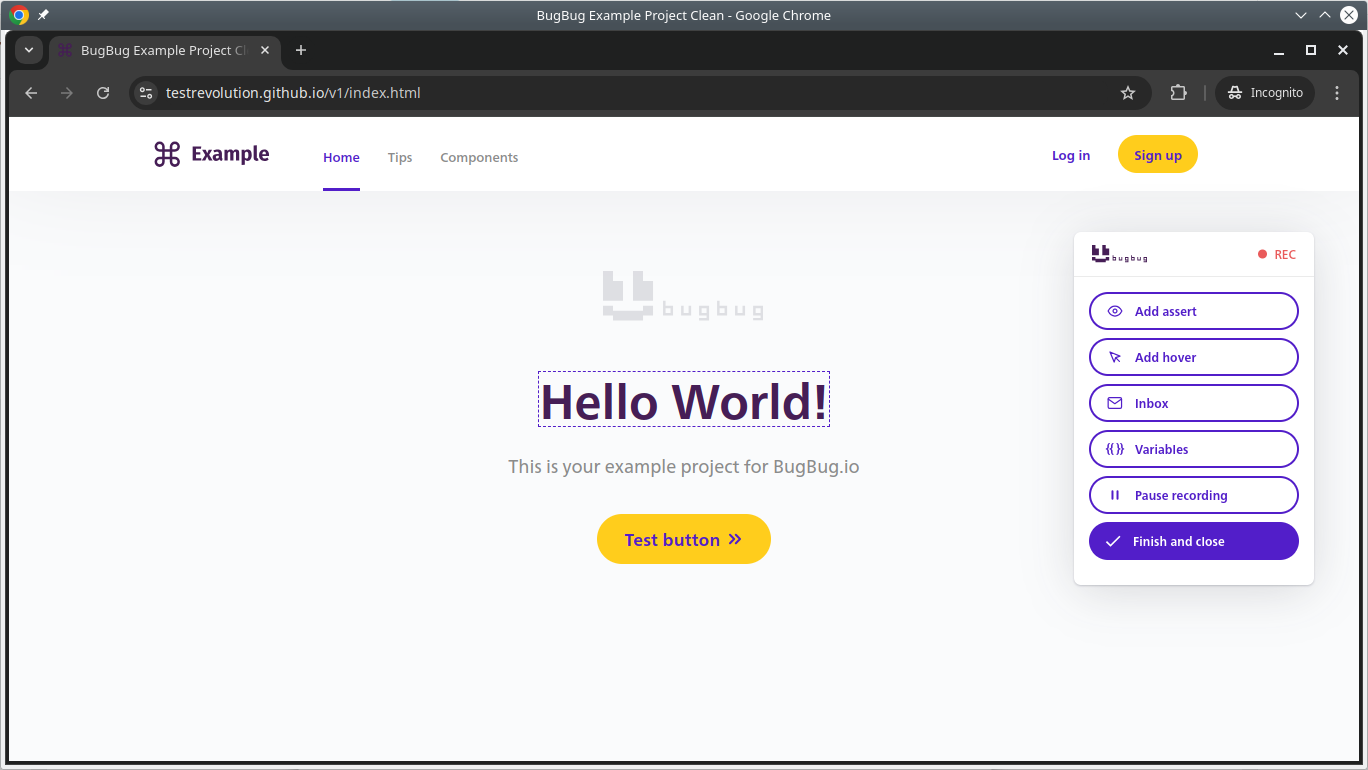The height and width of the screenshot is (770, 1368).
Task: Open Chrome three-dot menu
Action: pyautogui.click(x=1337, y=93)
